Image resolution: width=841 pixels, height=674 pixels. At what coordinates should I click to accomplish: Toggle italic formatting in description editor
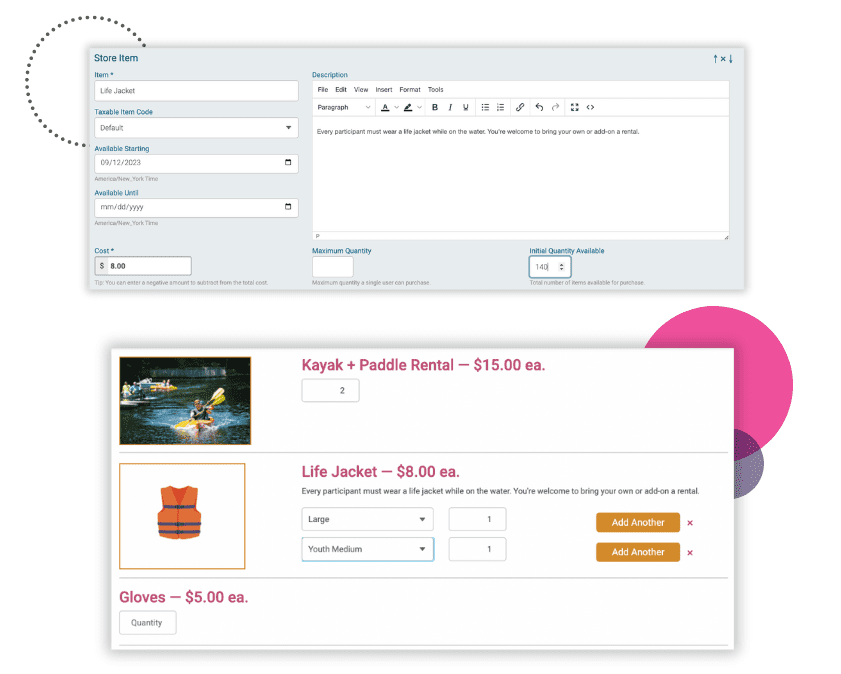(450, 107)
